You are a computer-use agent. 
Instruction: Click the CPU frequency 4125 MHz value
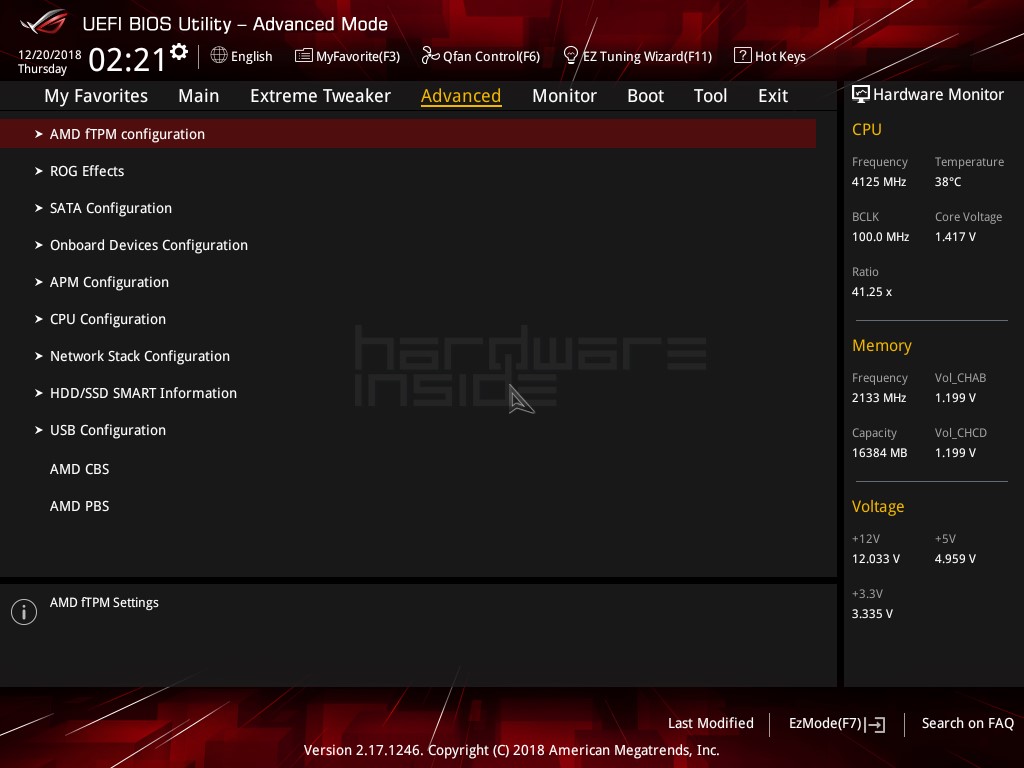coord(878,182)
